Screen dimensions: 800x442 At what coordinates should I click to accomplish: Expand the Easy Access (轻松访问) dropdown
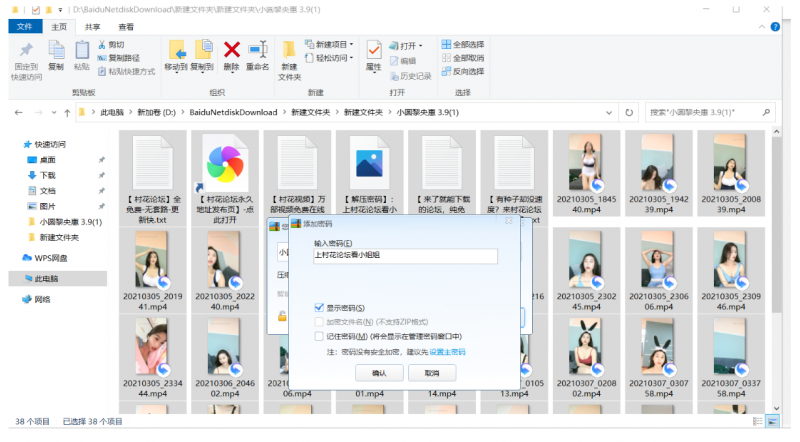click(x=332, y=58)
